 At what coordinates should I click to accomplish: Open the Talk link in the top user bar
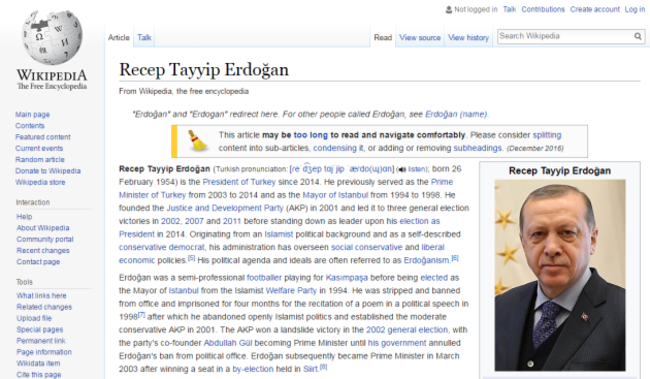pos(509,9)
